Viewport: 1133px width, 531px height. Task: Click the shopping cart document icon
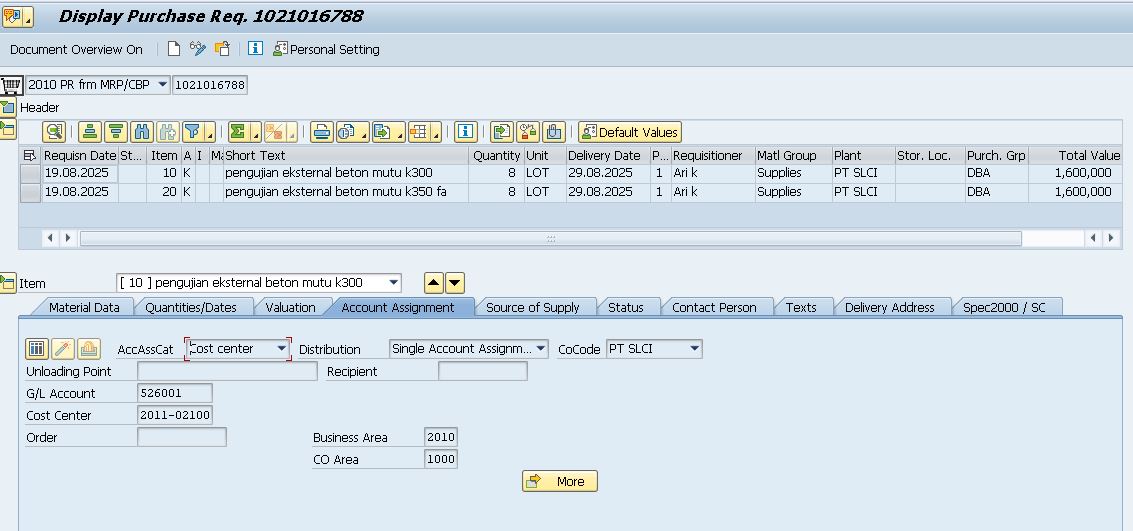pos(11,85)
